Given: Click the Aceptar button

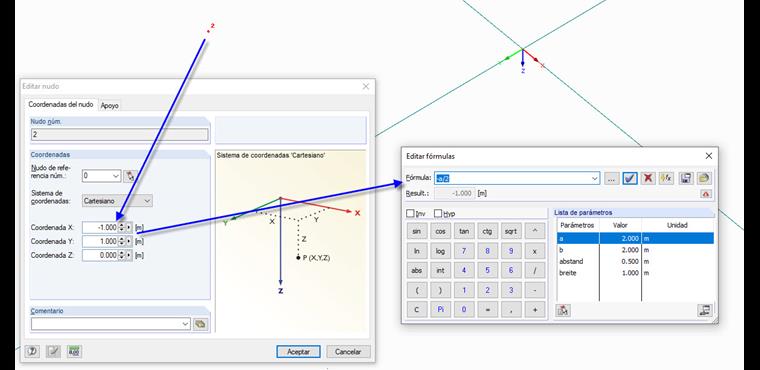Looking at the screenshot, I should tap(299, 352).
